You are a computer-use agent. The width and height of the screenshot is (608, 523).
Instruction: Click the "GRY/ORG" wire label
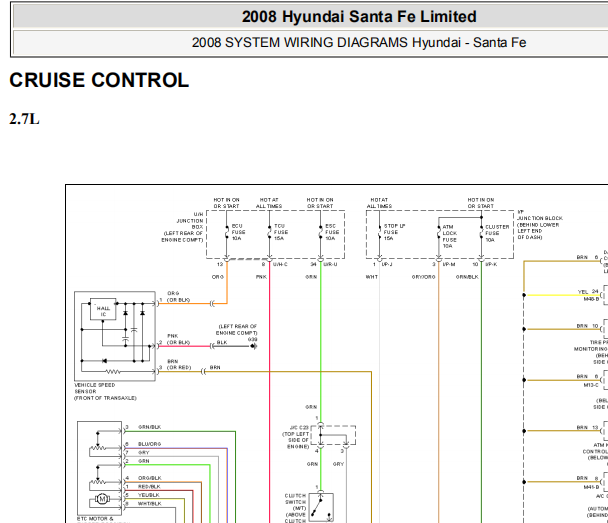point(423,277)
